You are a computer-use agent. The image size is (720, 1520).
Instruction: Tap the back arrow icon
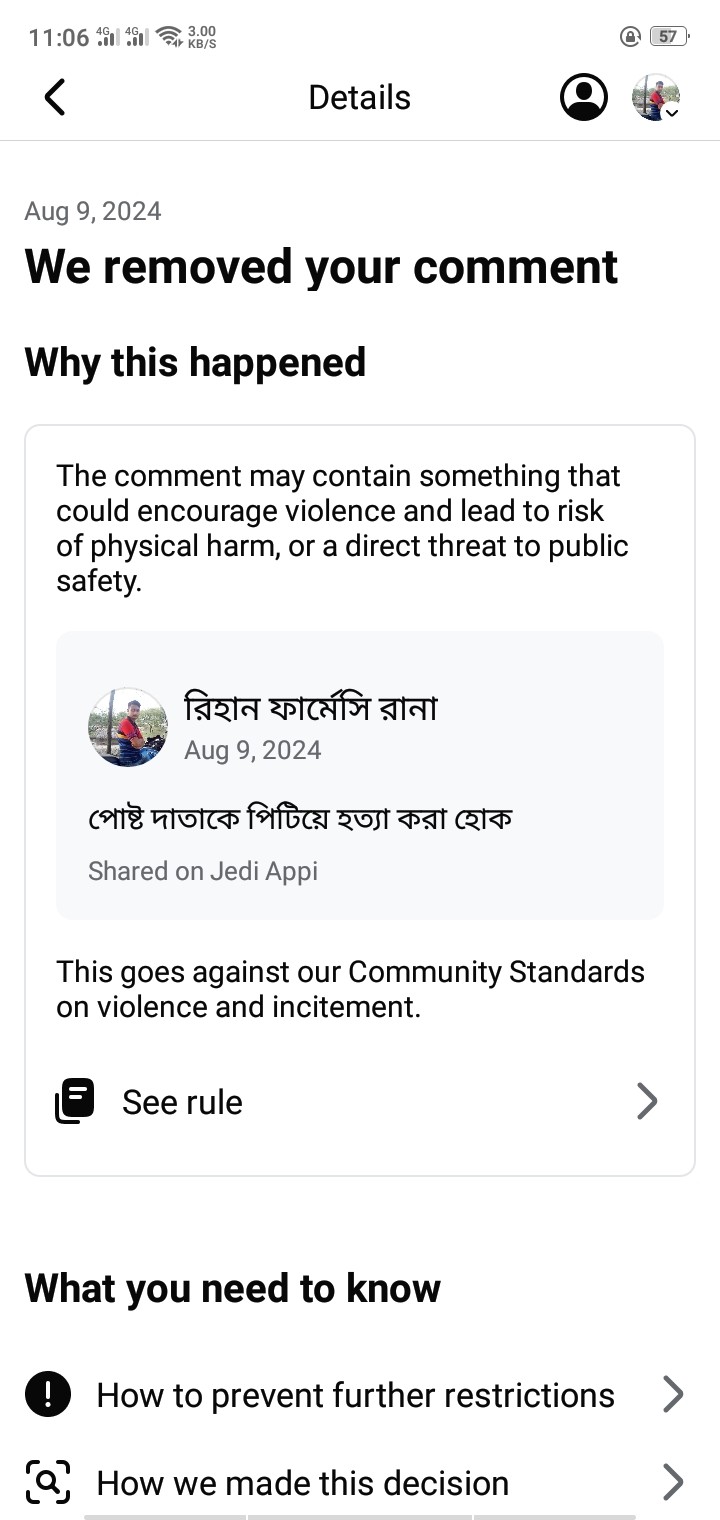[55, 97]
